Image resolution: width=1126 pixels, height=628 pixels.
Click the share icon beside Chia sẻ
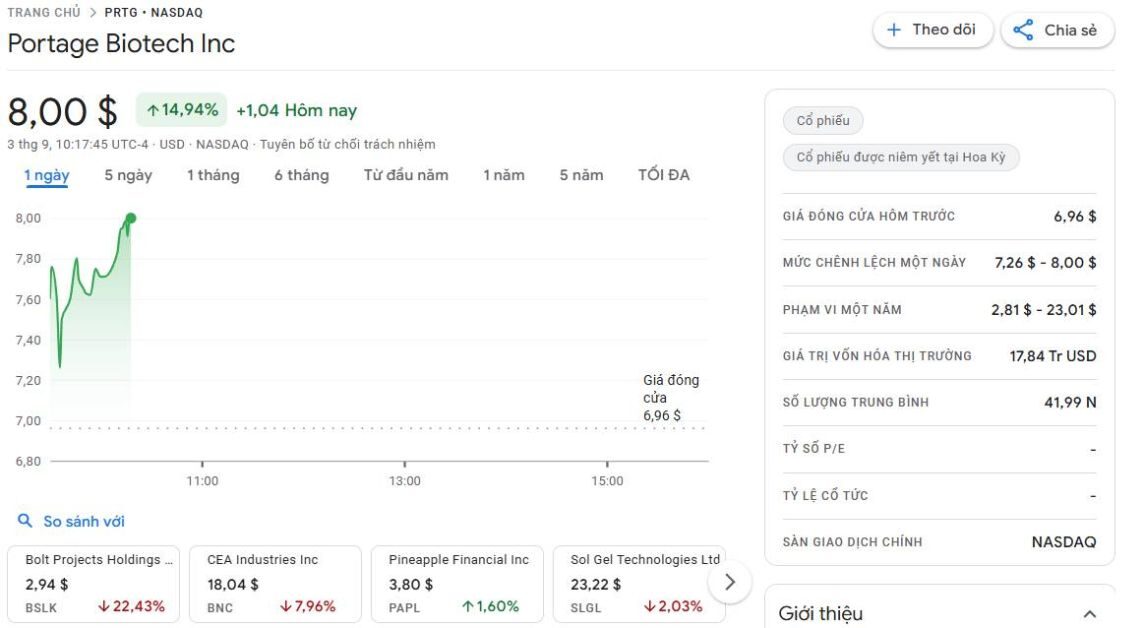[x=1023, y=30]
